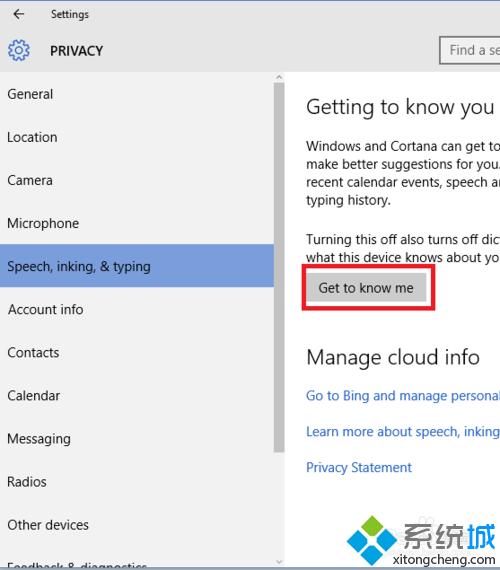The width and height of the screenshot is (500, 570).
Task: Select Speech, inking, & typing
Action: (137, 266)
